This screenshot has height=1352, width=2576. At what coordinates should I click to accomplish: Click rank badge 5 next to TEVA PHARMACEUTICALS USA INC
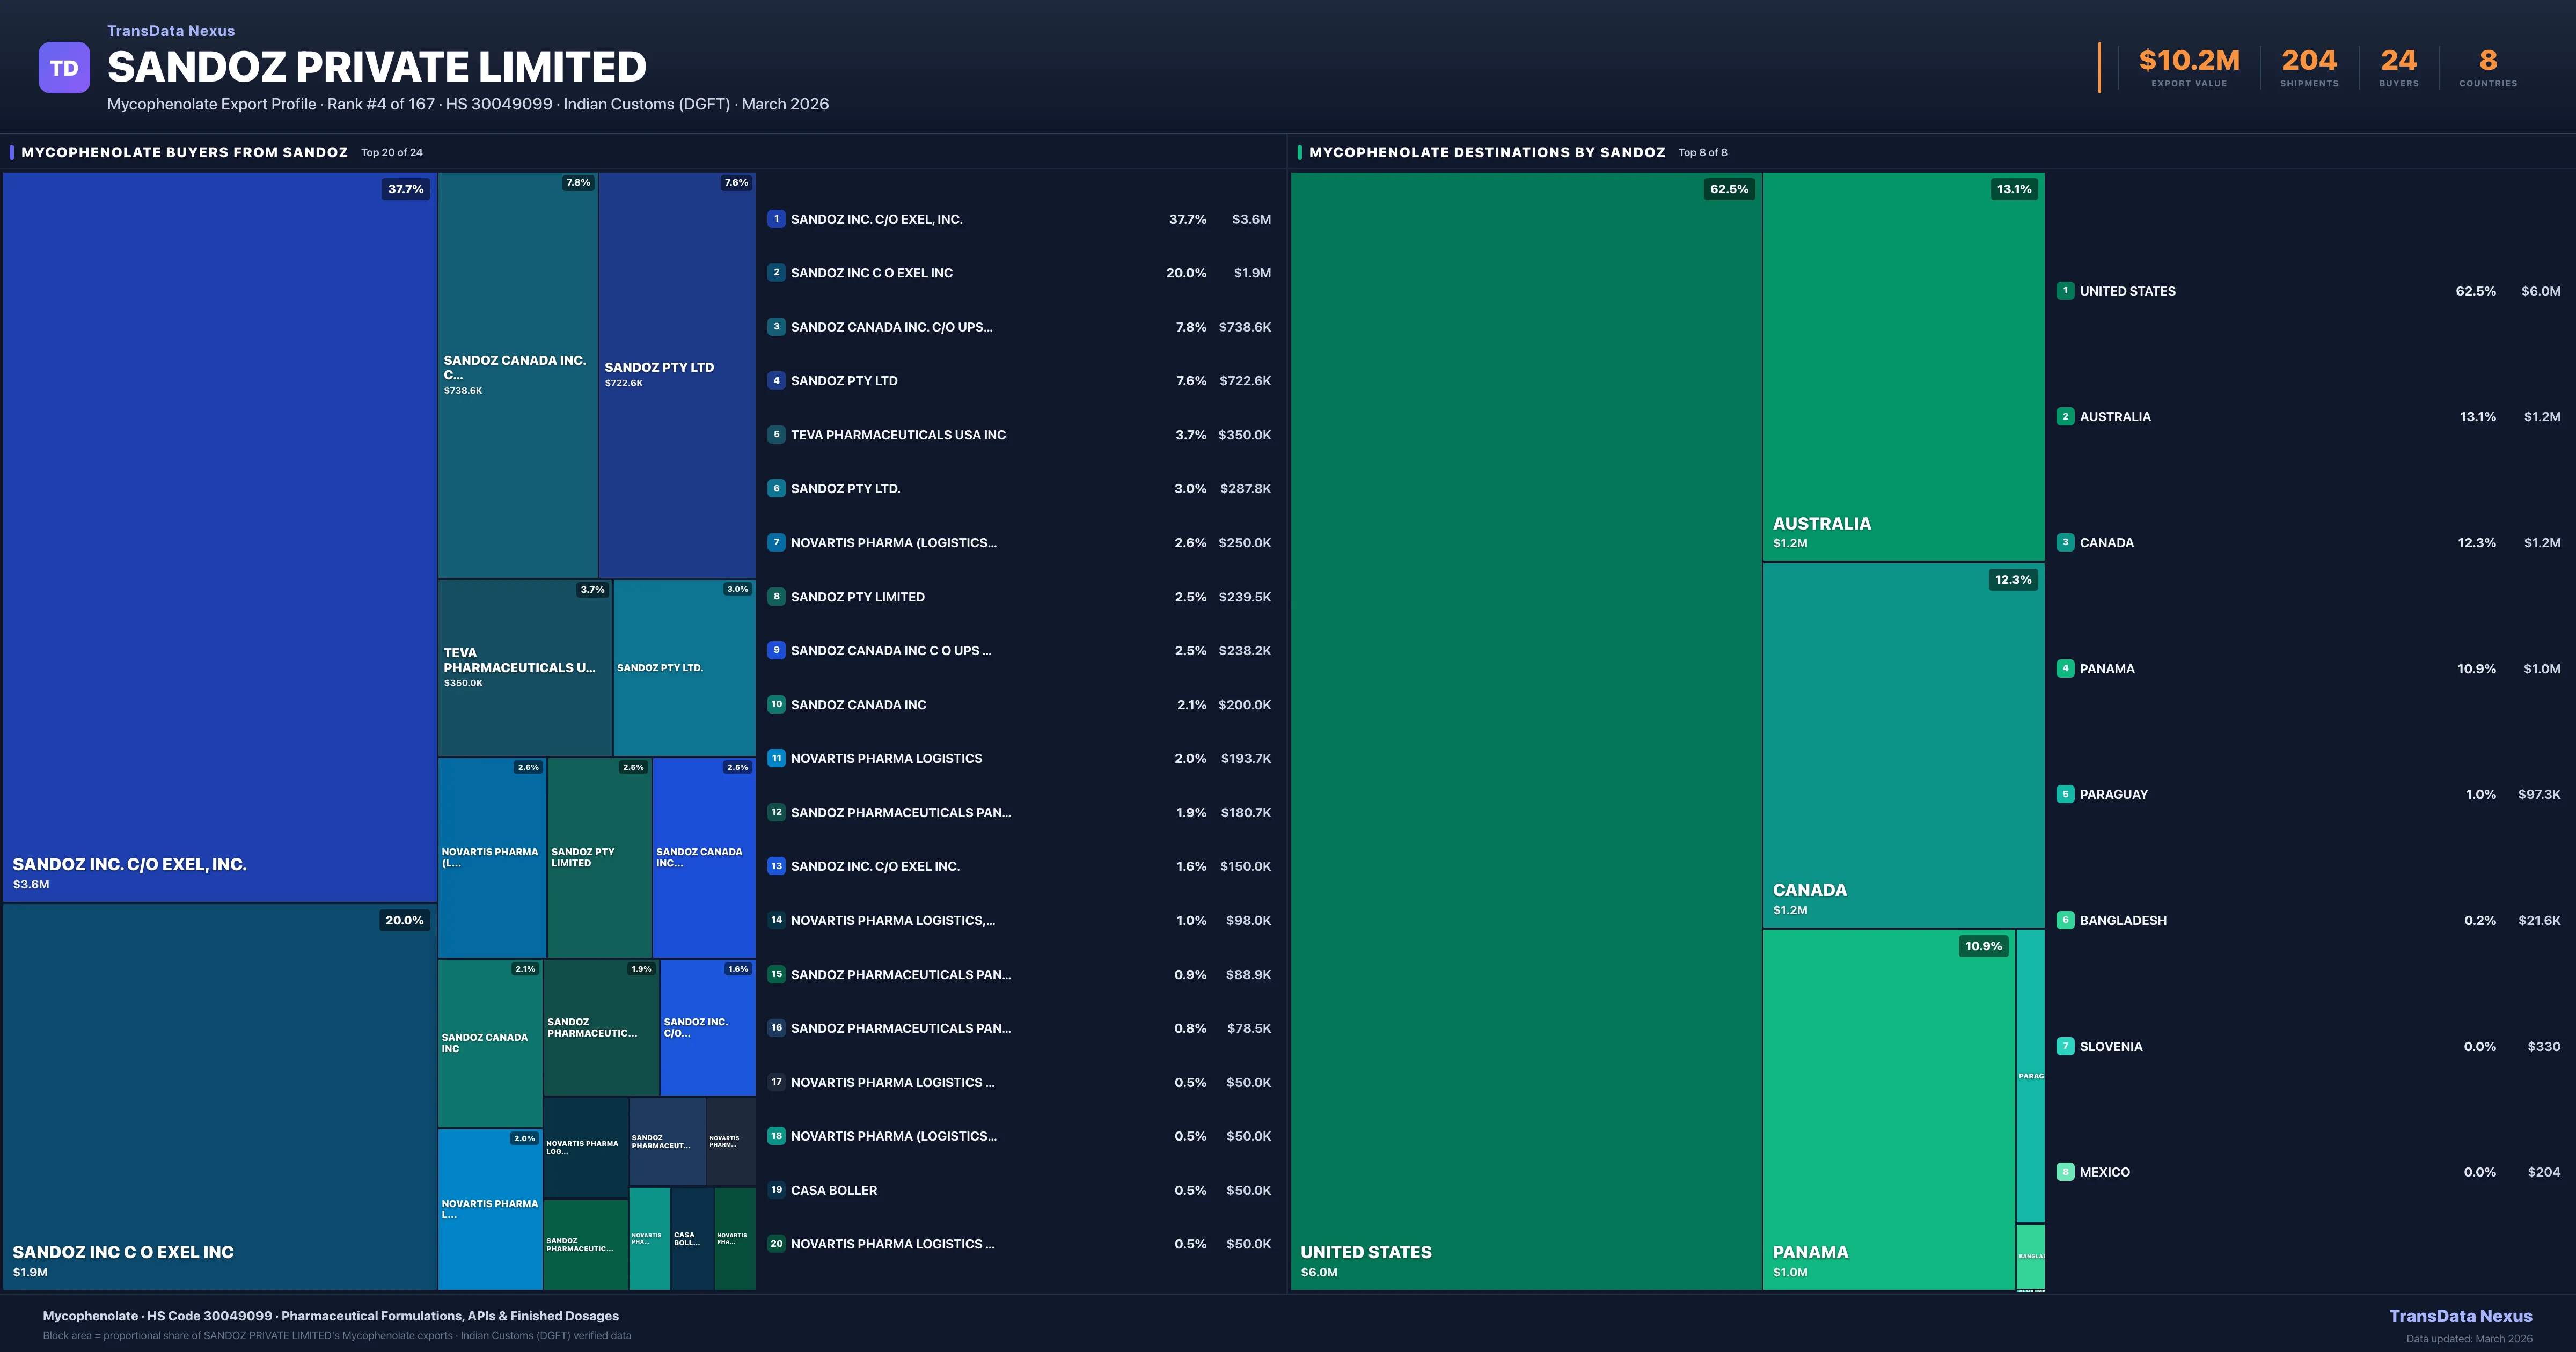pos(776,435)
